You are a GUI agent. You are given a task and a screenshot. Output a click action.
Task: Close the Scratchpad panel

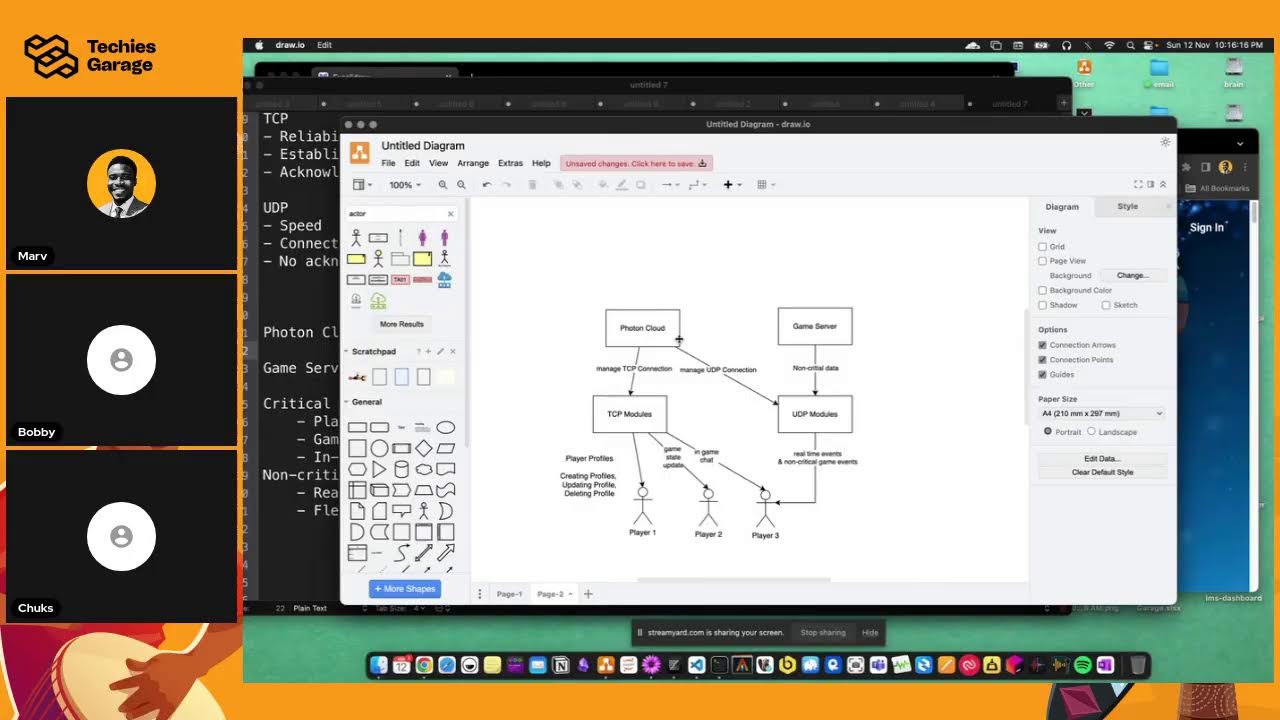[453, 352]
